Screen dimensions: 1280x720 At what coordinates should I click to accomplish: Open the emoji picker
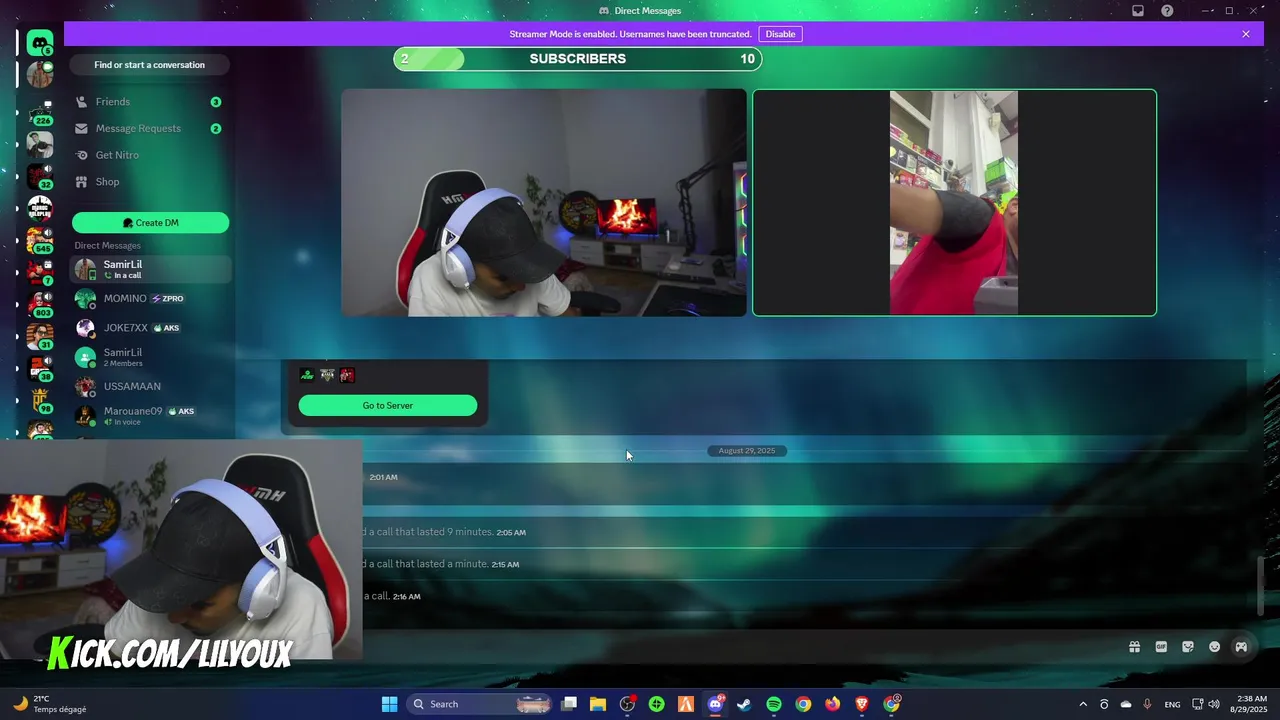(1215, 647)
